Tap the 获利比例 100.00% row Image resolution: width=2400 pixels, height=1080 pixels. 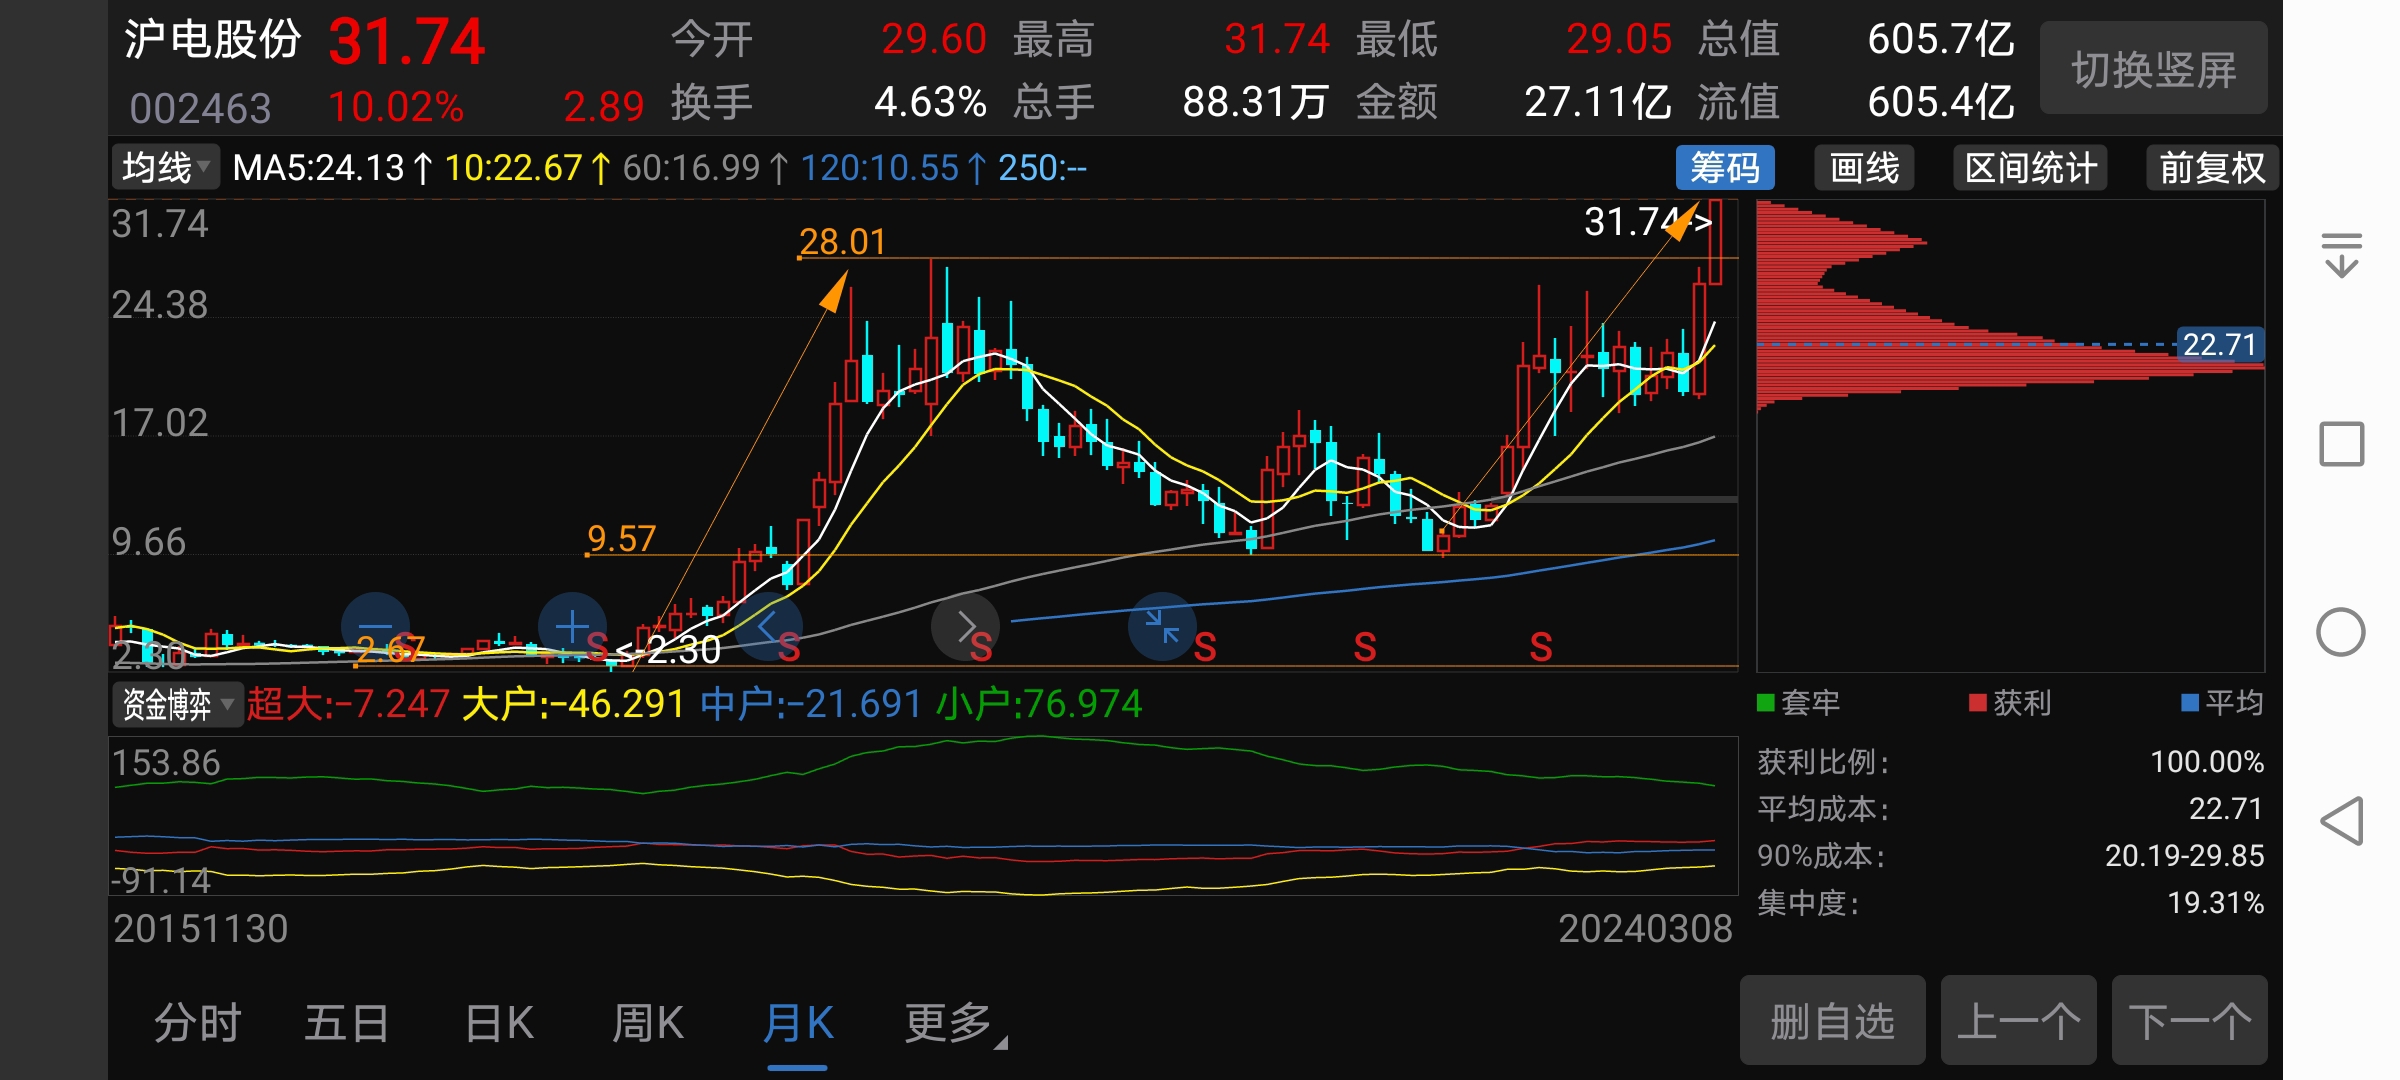[x=2010, y=762]
